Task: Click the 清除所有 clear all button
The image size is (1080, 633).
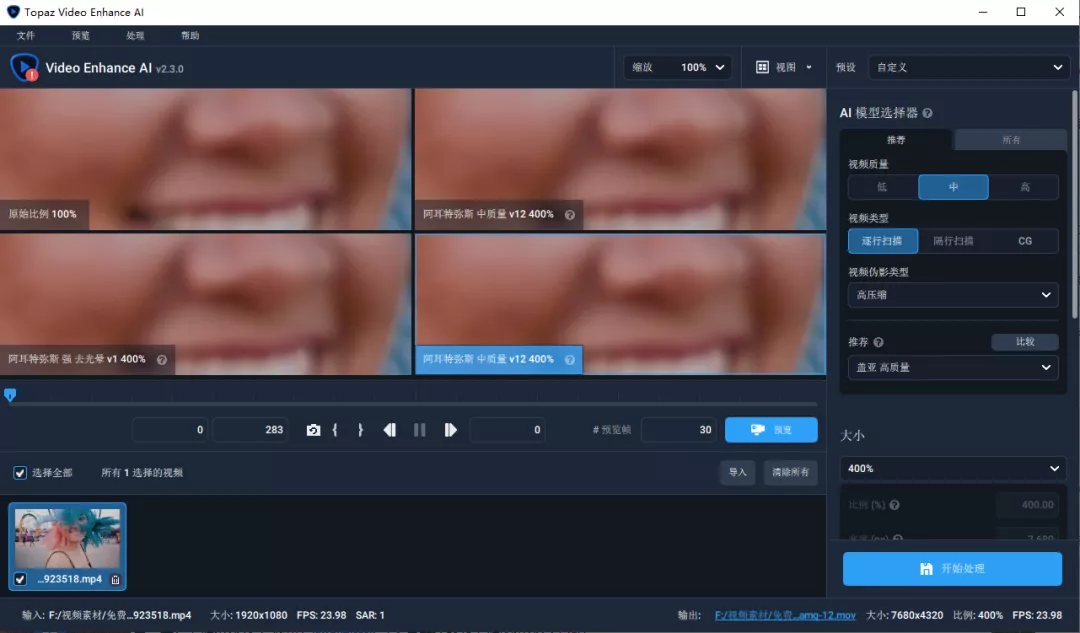Action: [x=791, y=473]
